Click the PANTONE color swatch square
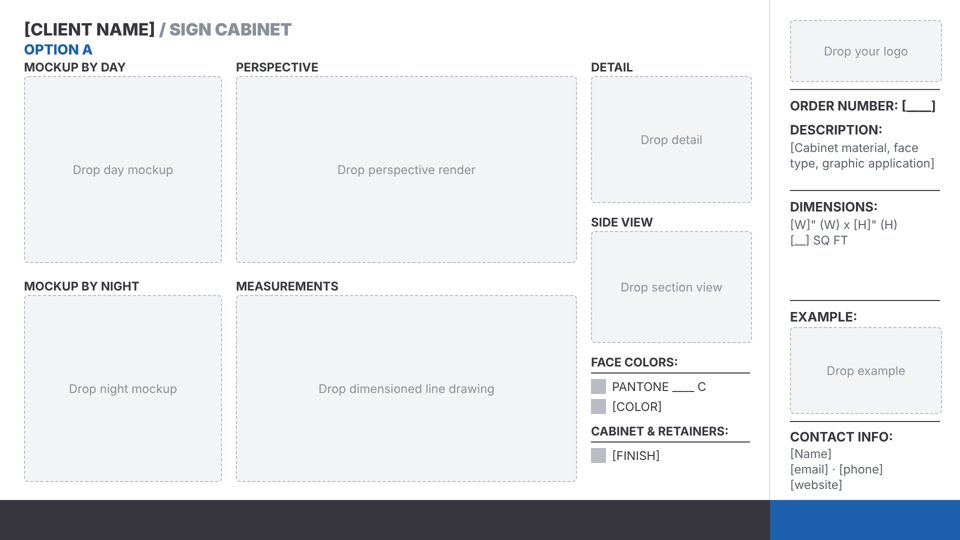This screenshot has height=540, width=960. (x=598, y=386)
